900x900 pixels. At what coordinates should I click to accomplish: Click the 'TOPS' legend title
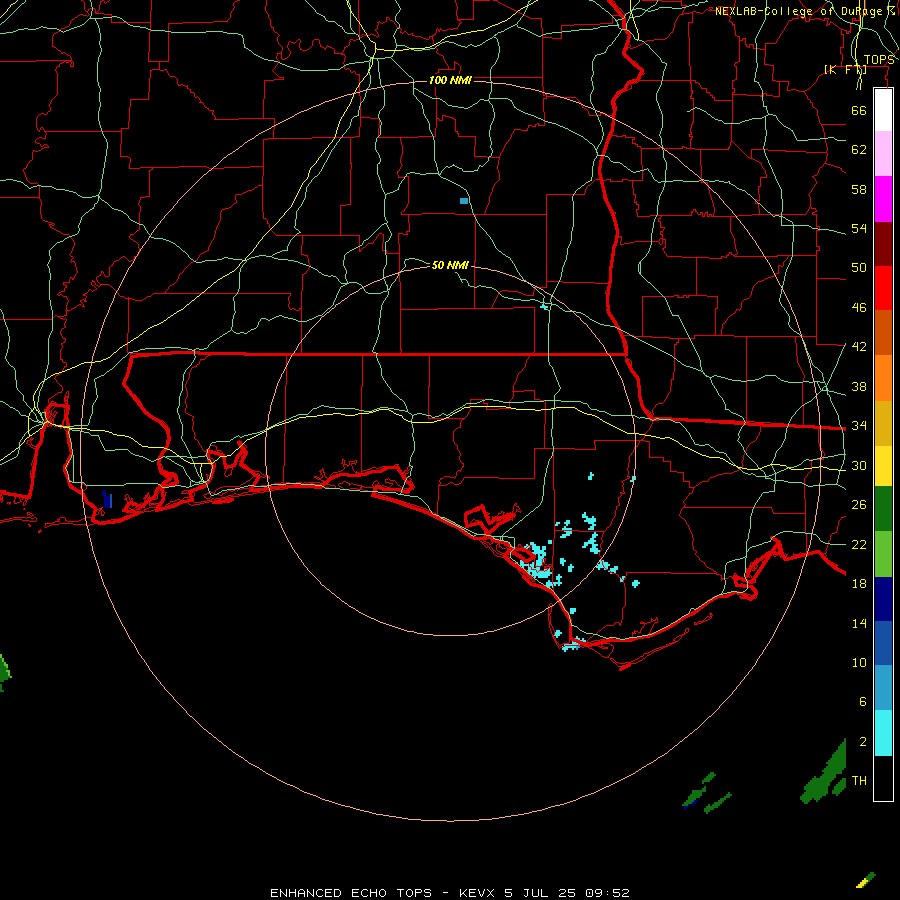click(x=879, y=60)
